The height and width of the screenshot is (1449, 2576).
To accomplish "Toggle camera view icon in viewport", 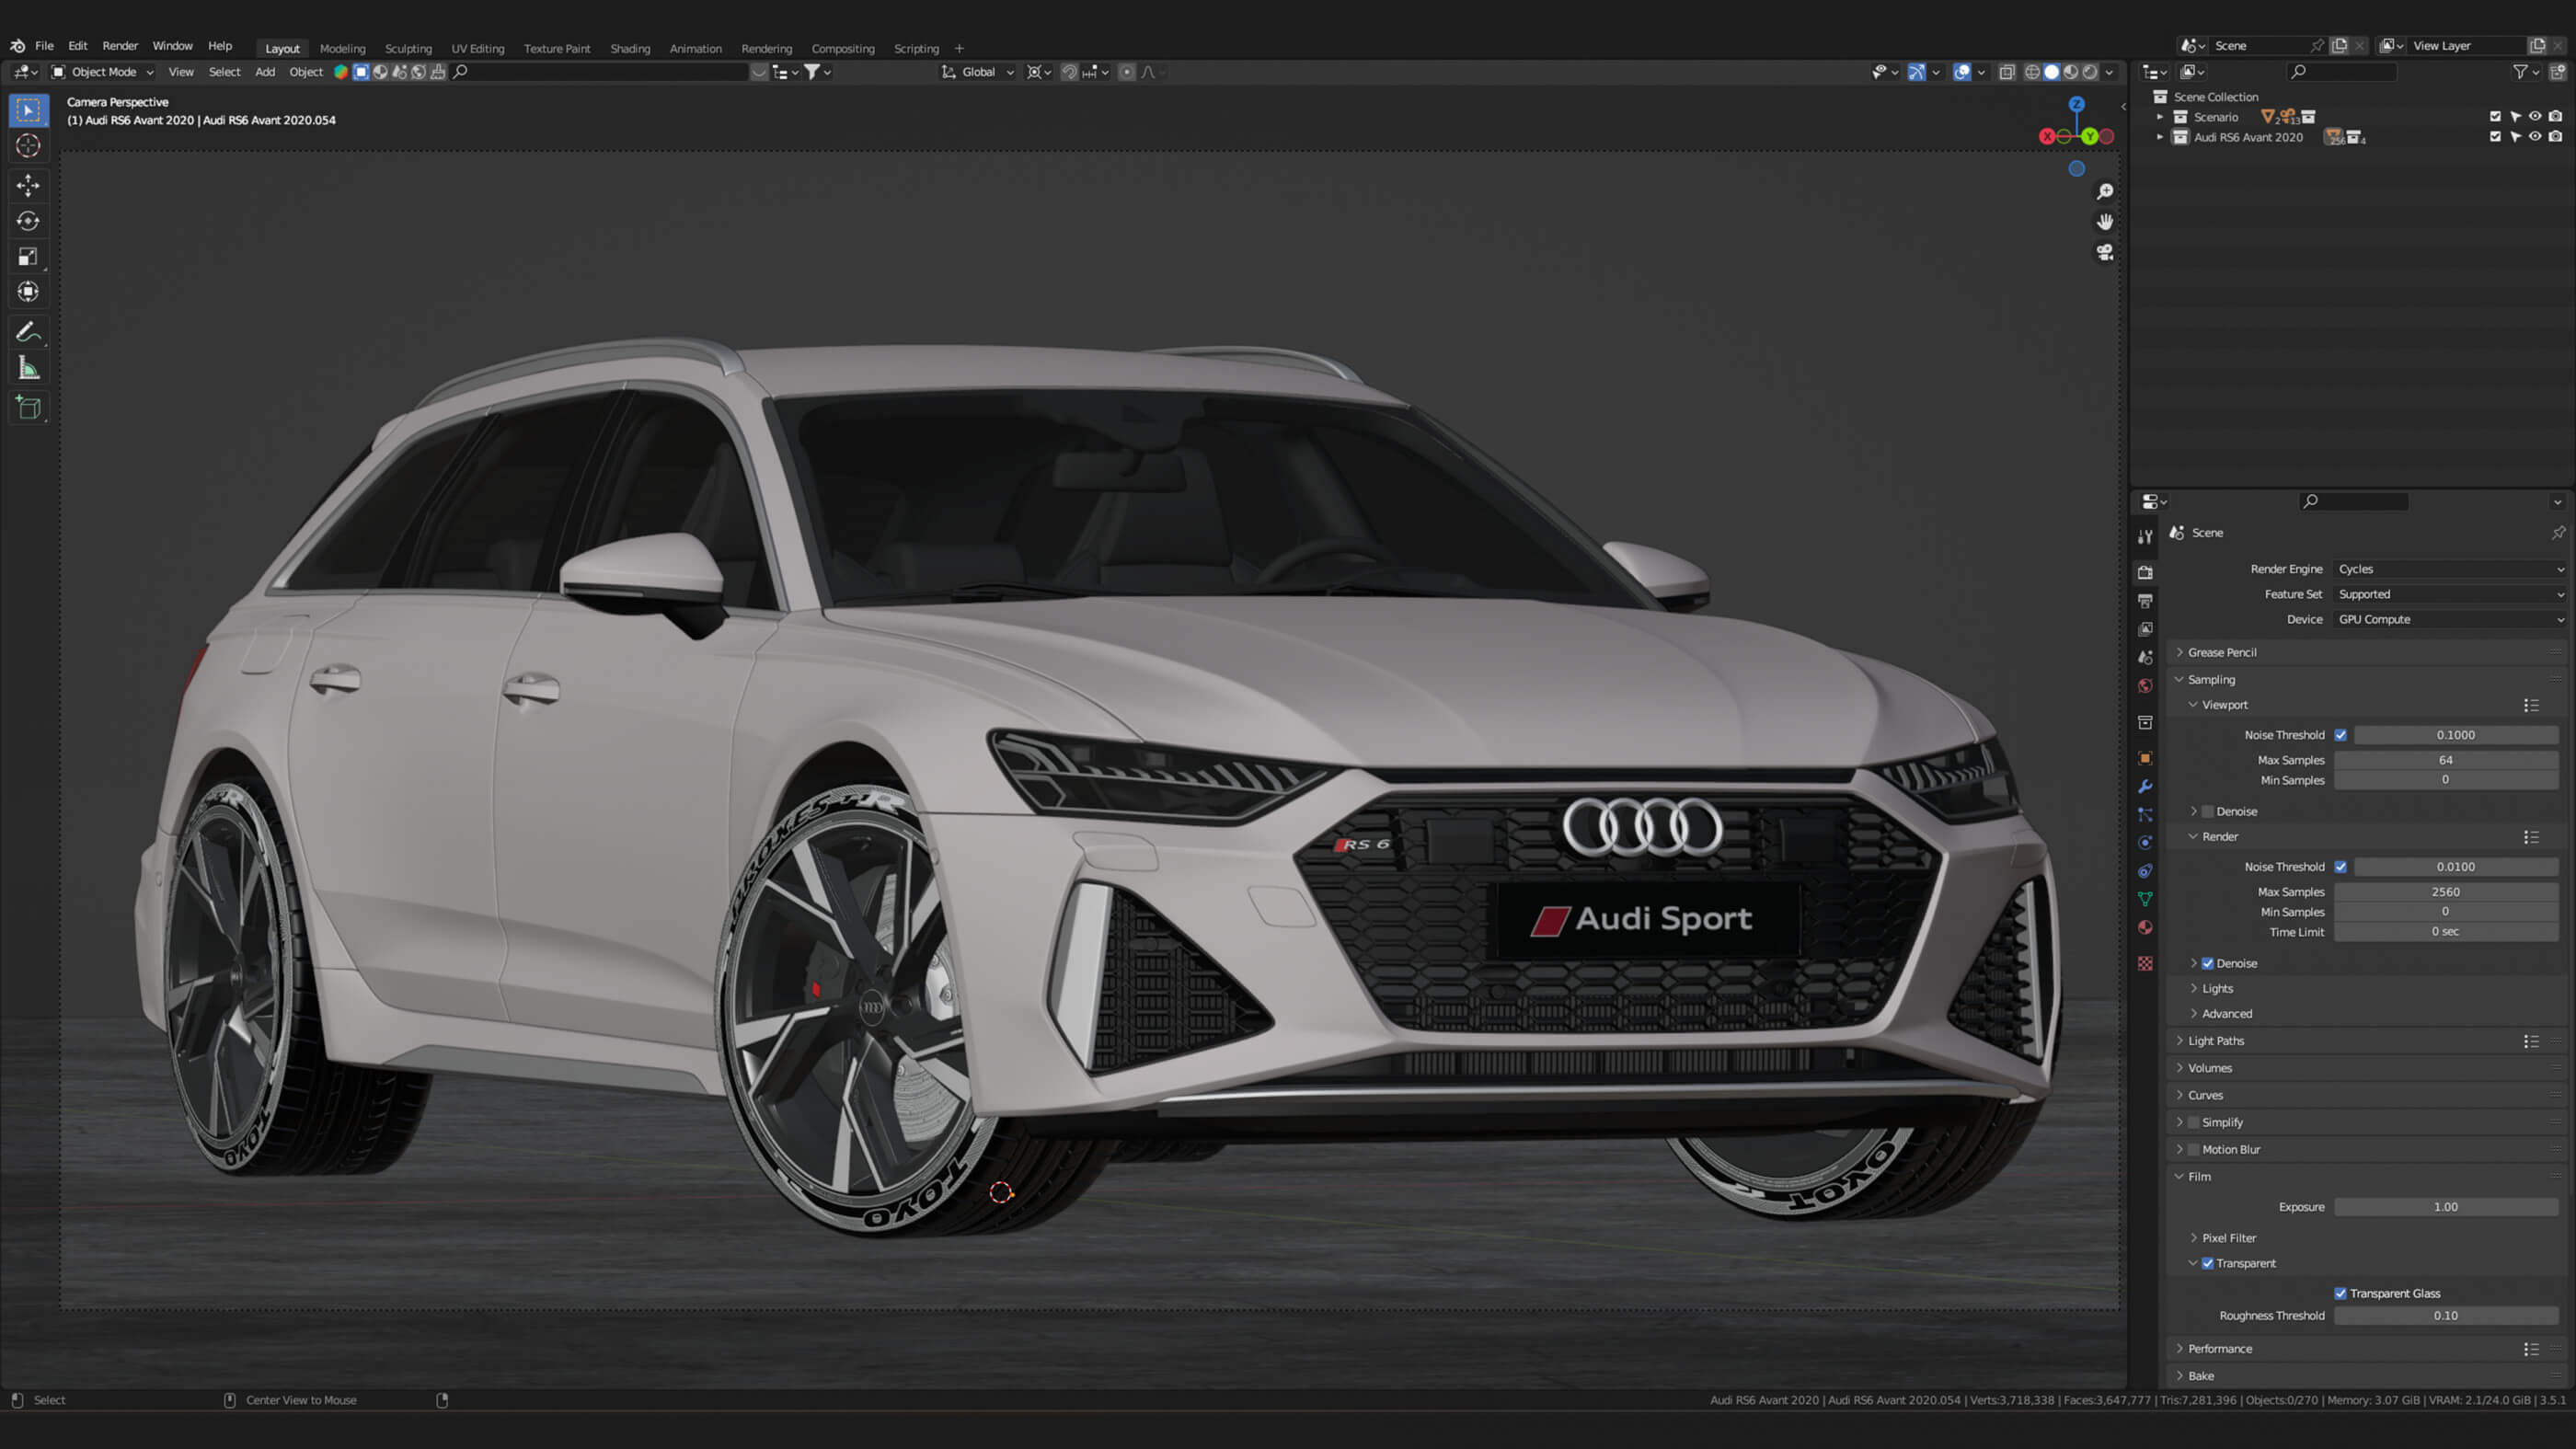I will 2105,252.
